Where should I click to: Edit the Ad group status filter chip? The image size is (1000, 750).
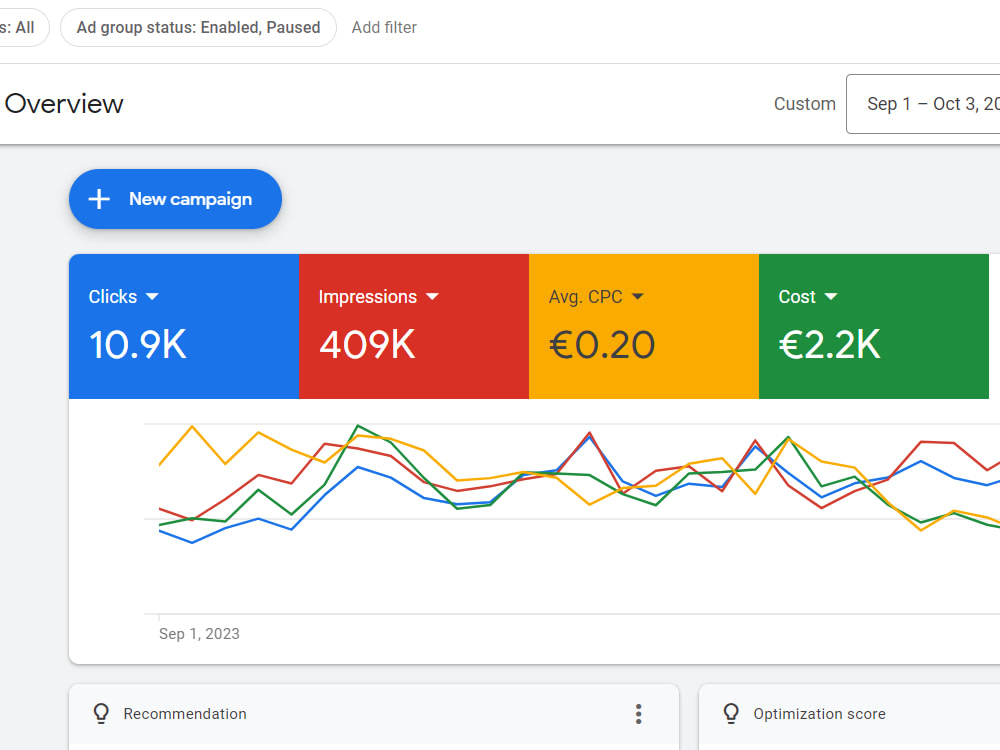pos(198,27)
